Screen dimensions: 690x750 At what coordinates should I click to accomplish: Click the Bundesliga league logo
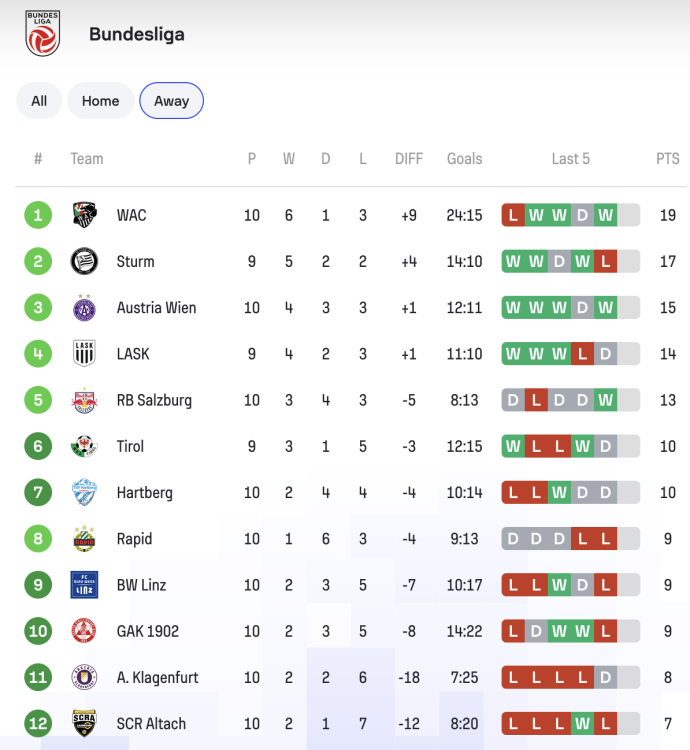tap(42, 34)
